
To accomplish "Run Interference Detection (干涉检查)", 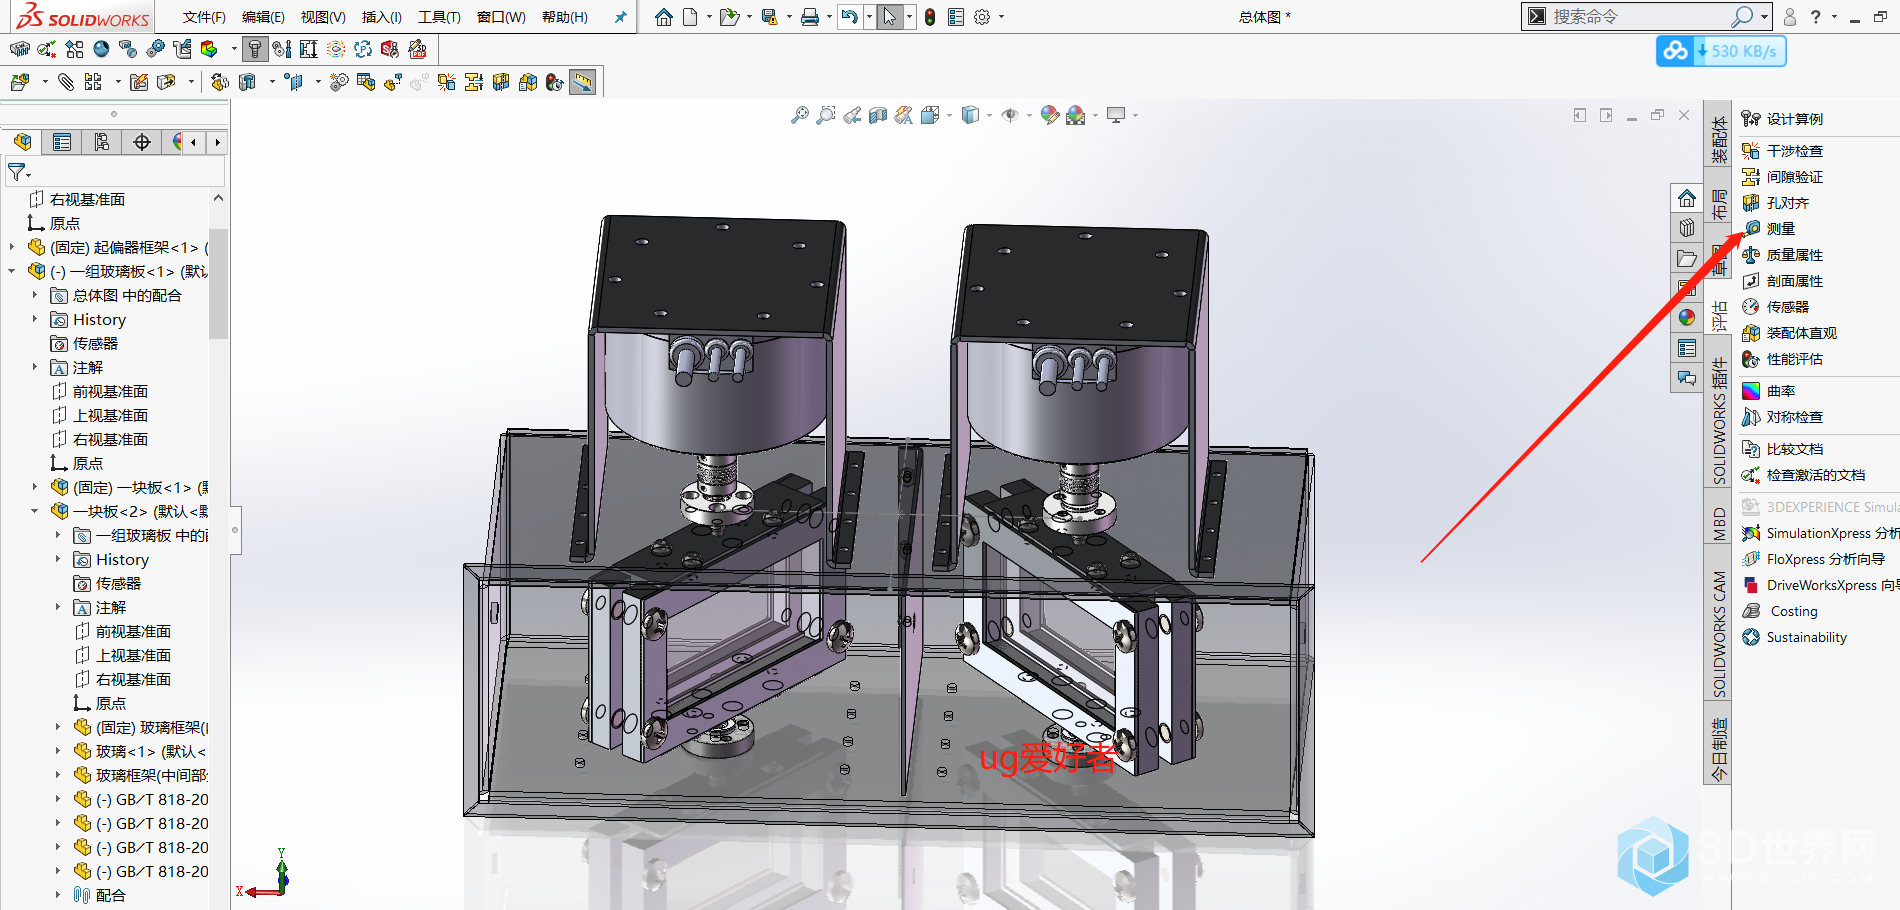I will pyautogui.click(x=1783, y=151).
